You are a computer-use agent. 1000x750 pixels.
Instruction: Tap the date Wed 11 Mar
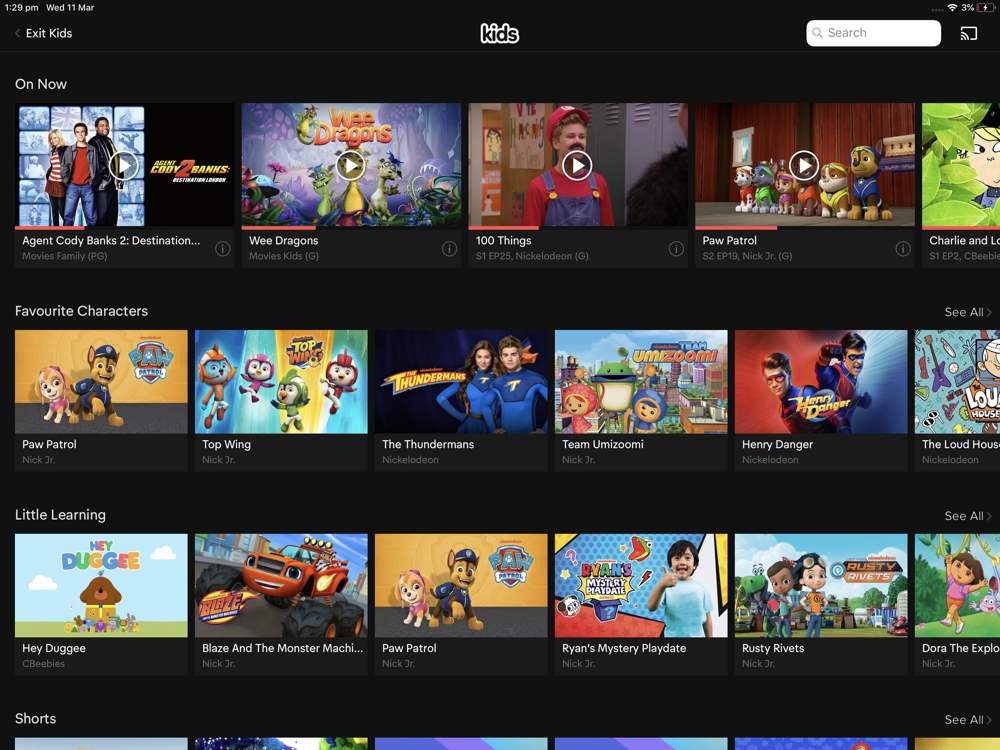pyautogui.click(x=70, y=8)
